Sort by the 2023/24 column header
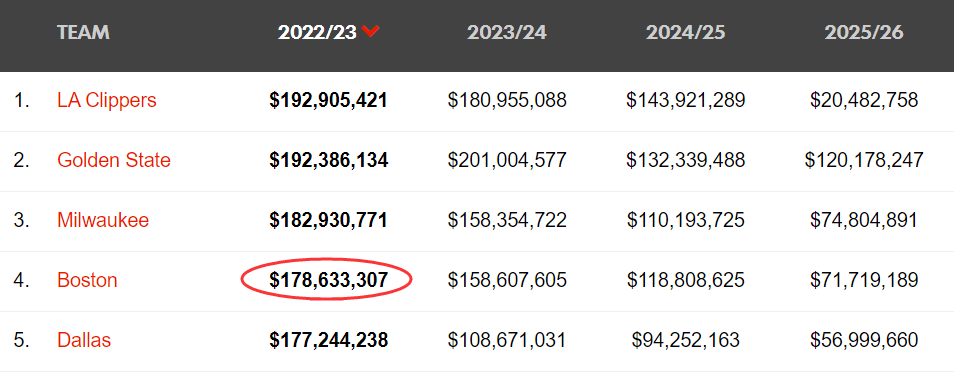 tap(507, 32)
